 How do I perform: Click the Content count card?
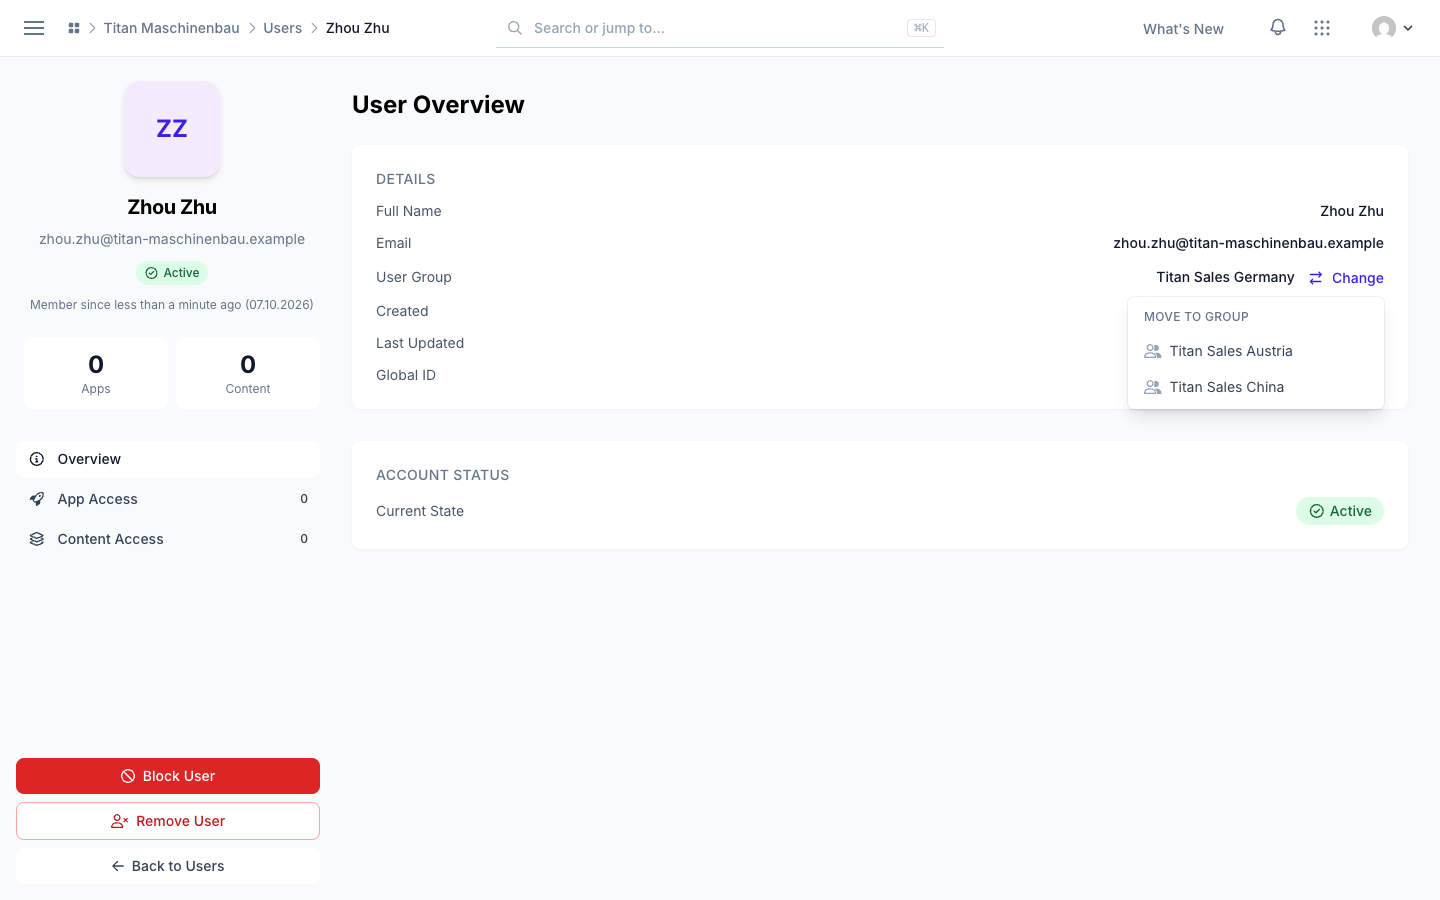pos(248,373)
